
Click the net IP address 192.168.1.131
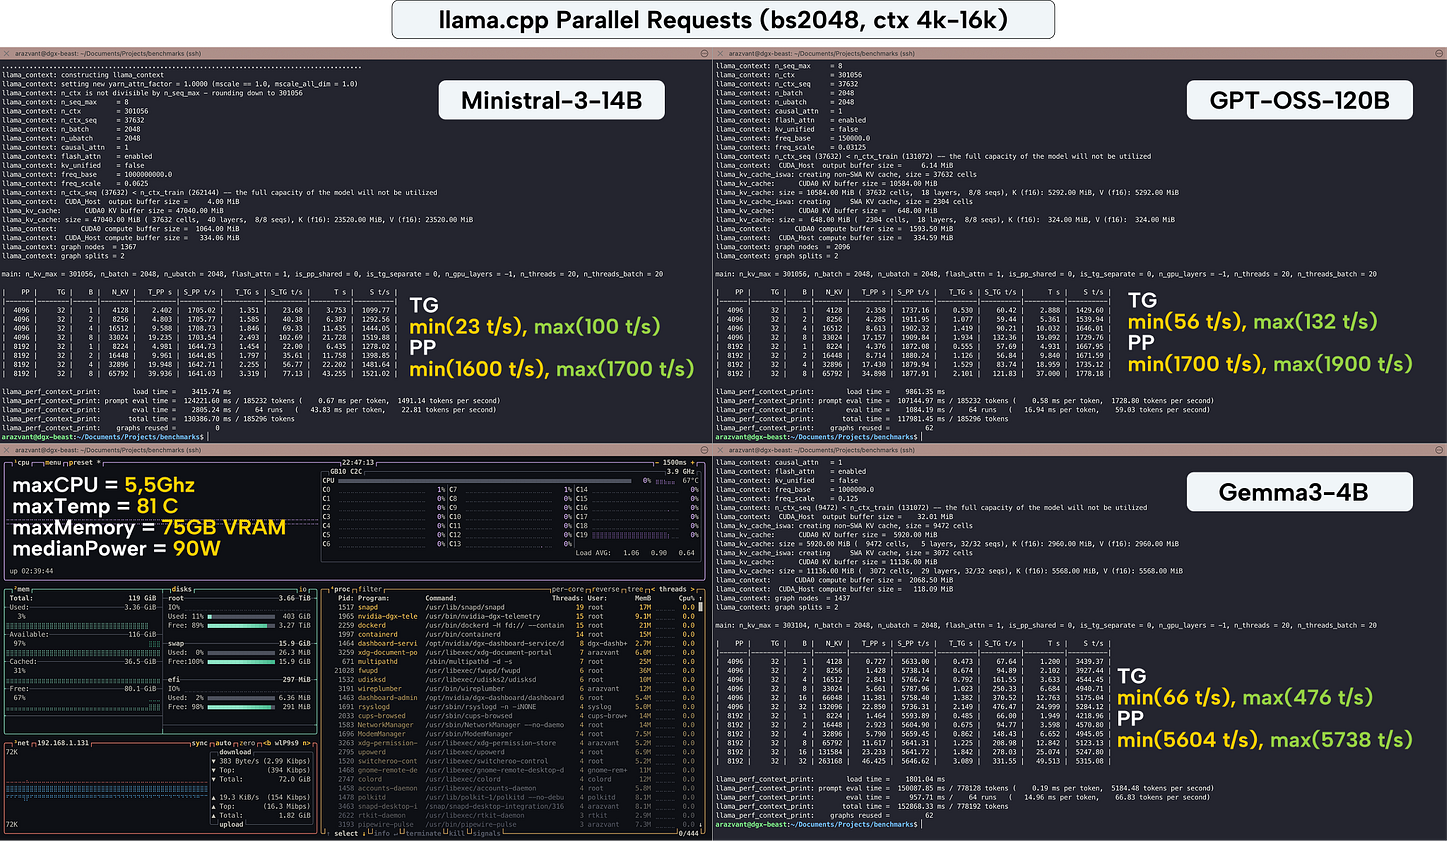pos(63,743)
